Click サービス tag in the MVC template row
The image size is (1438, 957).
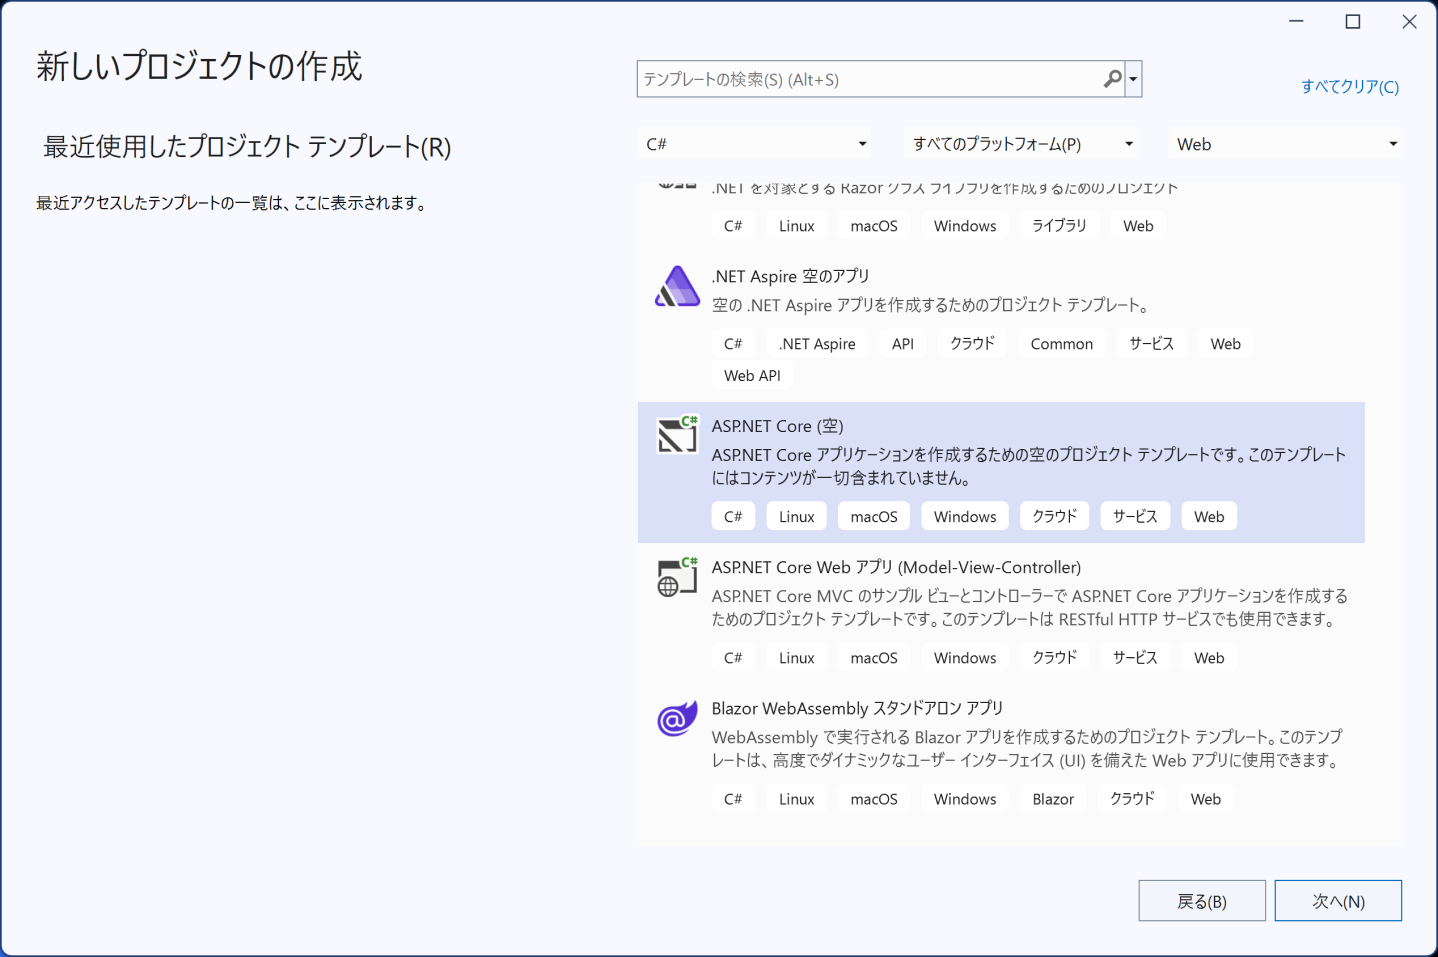(x=1135, y=658)
